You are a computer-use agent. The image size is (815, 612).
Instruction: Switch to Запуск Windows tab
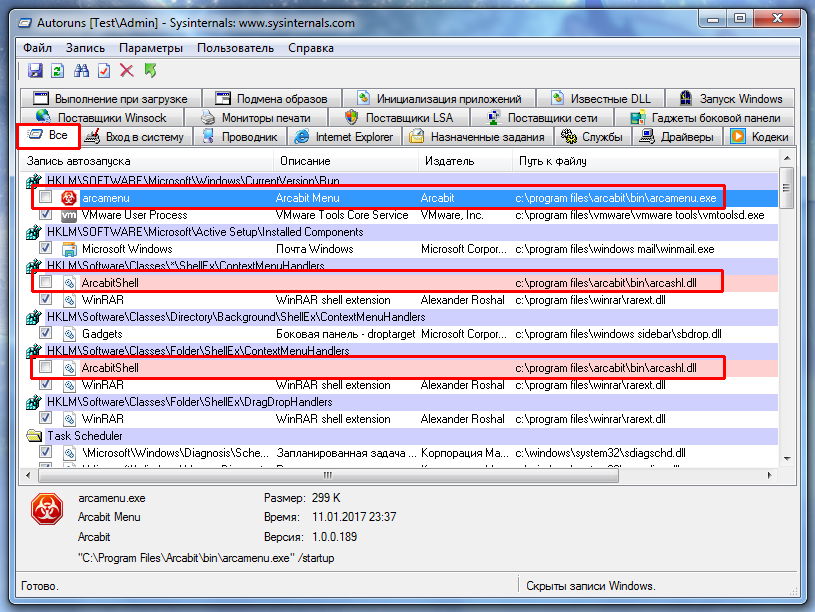[x=730, y=98]
